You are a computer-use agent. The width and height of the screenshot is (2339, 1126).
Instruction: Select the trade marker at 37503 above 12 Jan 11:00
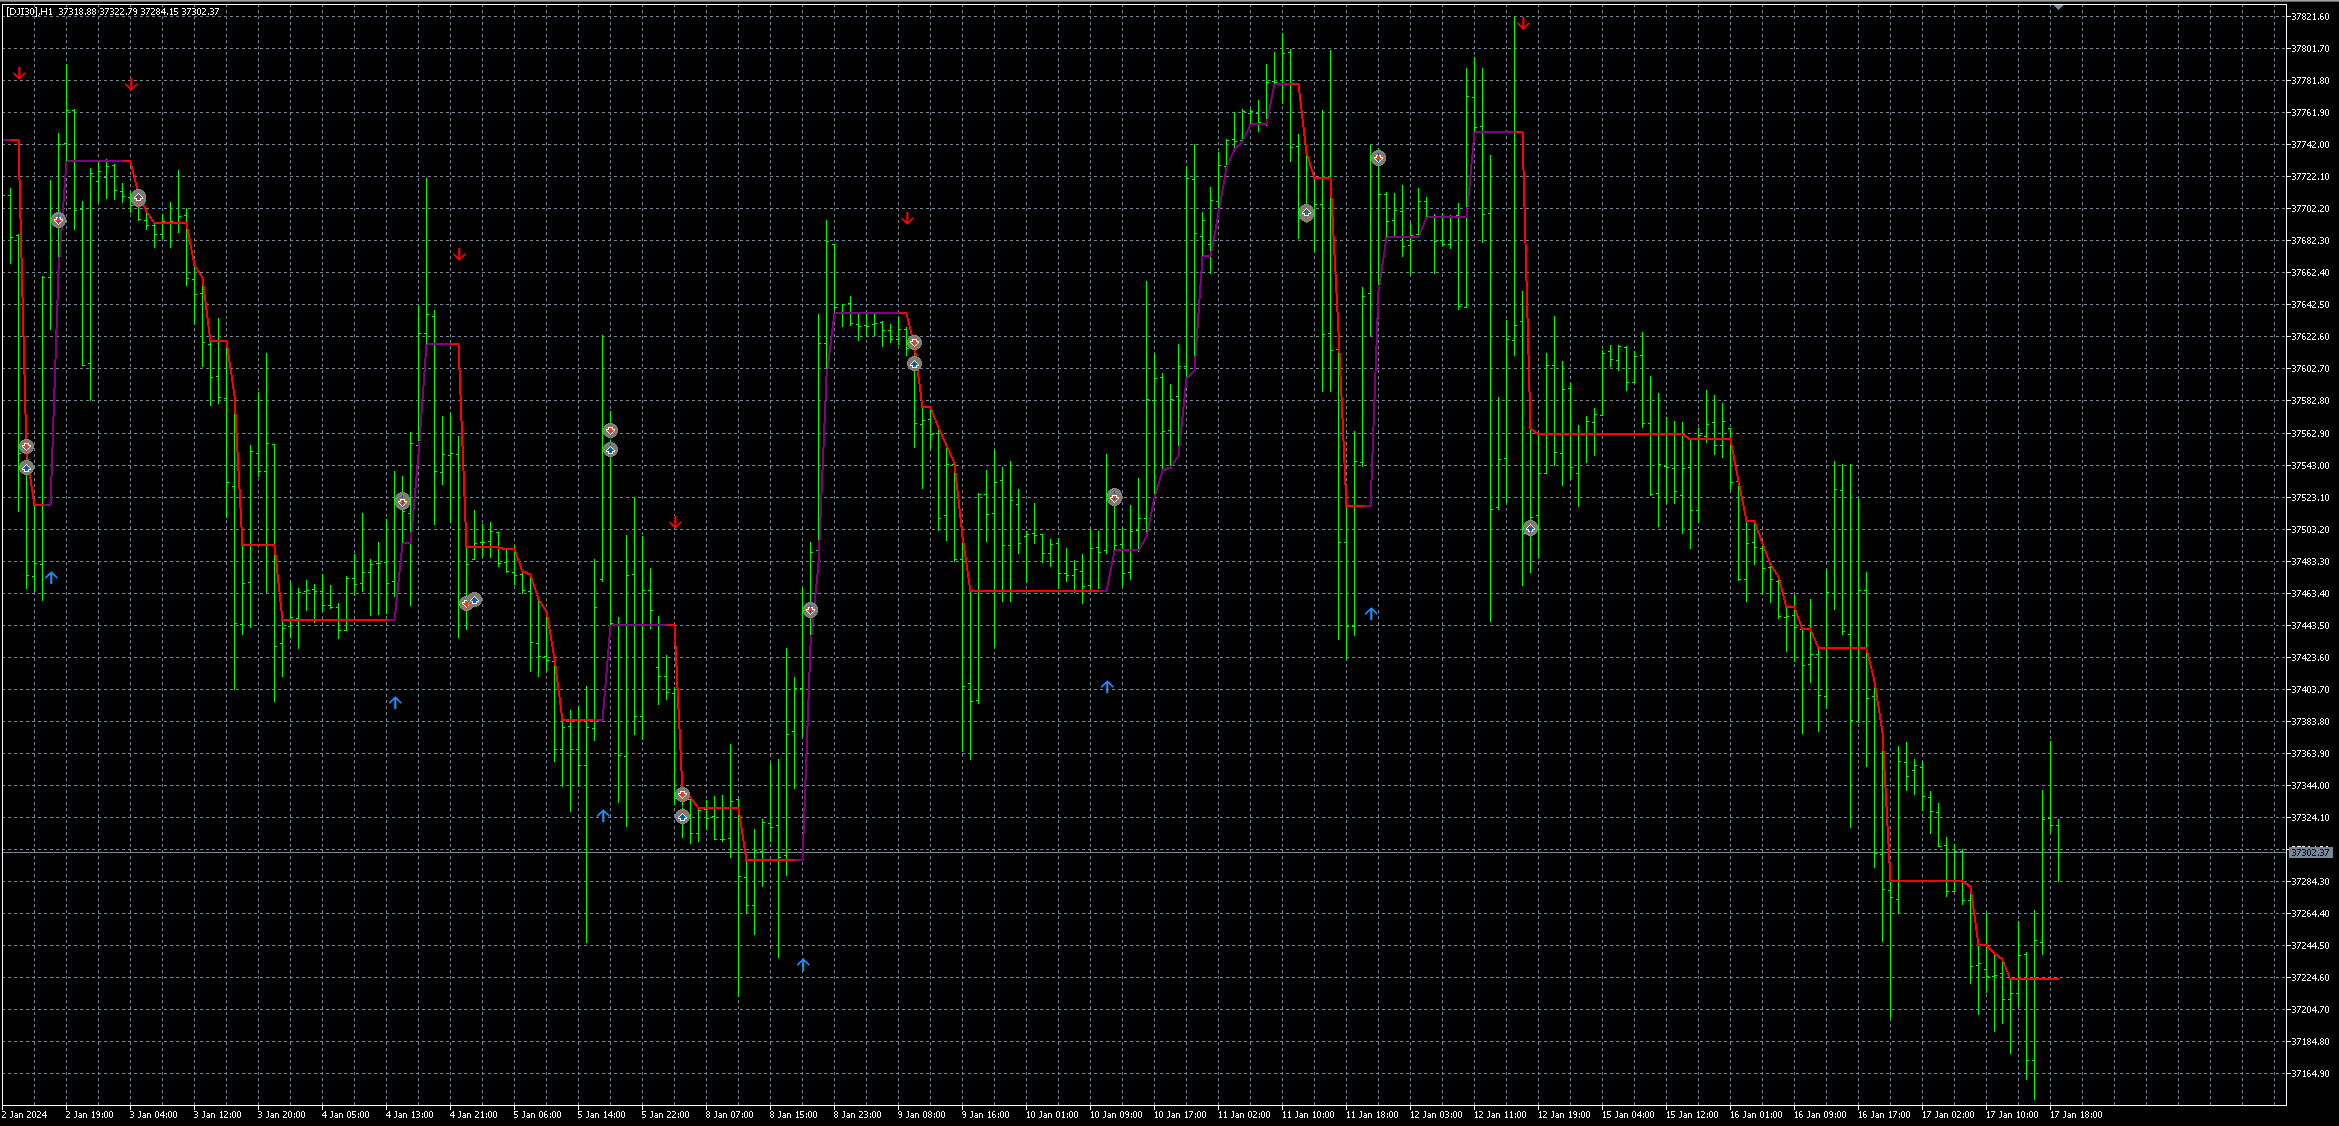pyautogui.click(x=1530, y=528)
